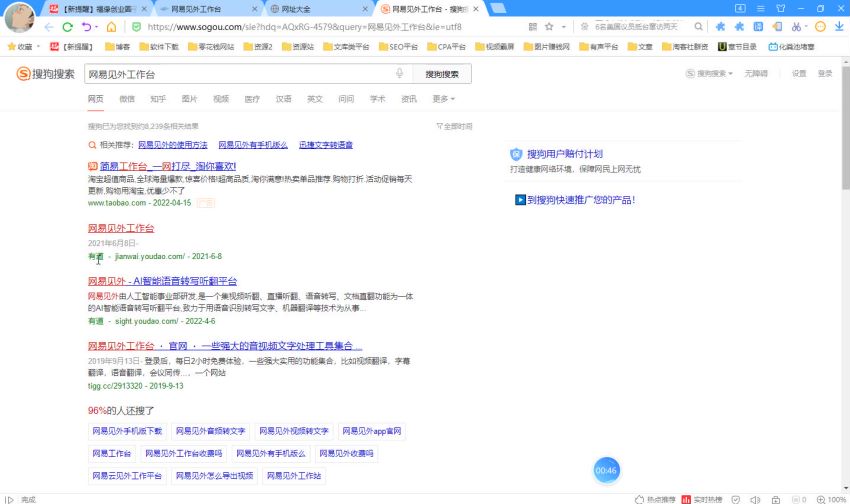Screen dimensions: 850x504
Task: Open the skin shirt icon in title bar
Action: point(781,9)
